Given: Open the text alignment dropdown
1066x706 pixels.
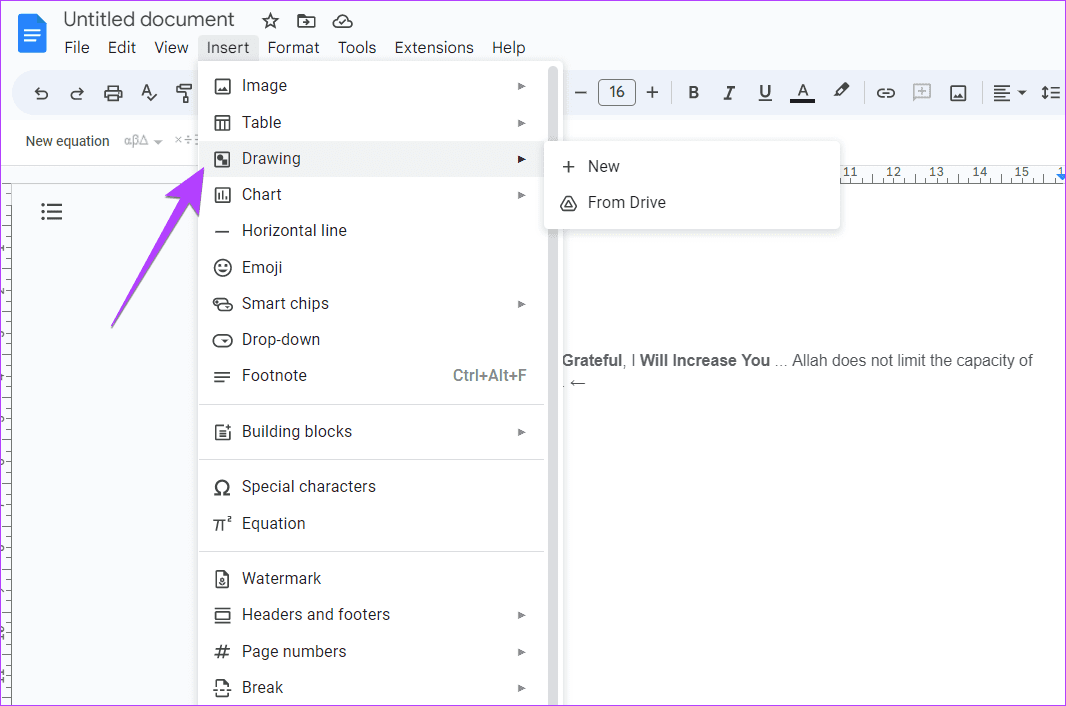Looking at the screenshot, I should pyautogui.click(x=1009, y=93).
